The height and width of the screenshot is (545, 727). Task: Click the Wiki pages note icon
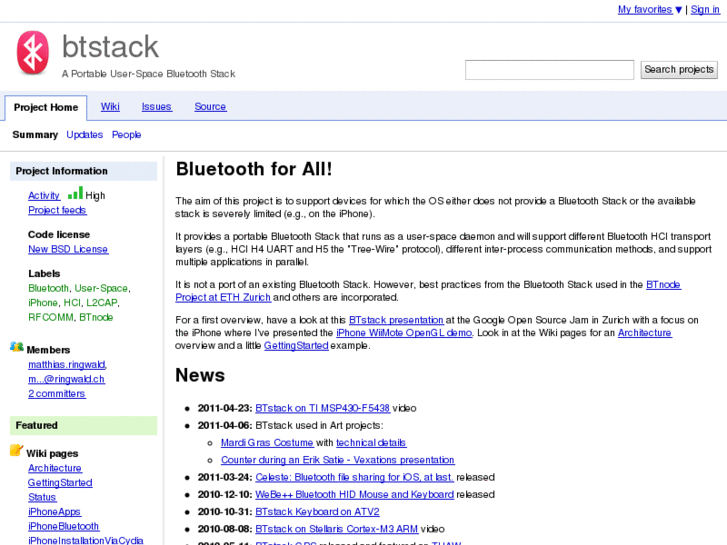point(16,450)
